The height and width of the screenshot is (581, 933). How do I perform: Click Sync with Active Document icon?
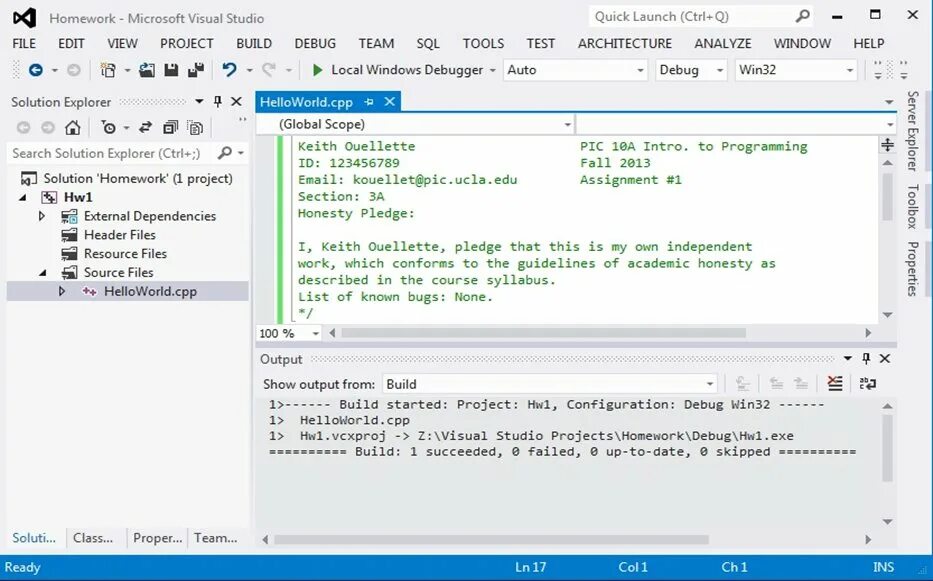(x=145, y=127)
